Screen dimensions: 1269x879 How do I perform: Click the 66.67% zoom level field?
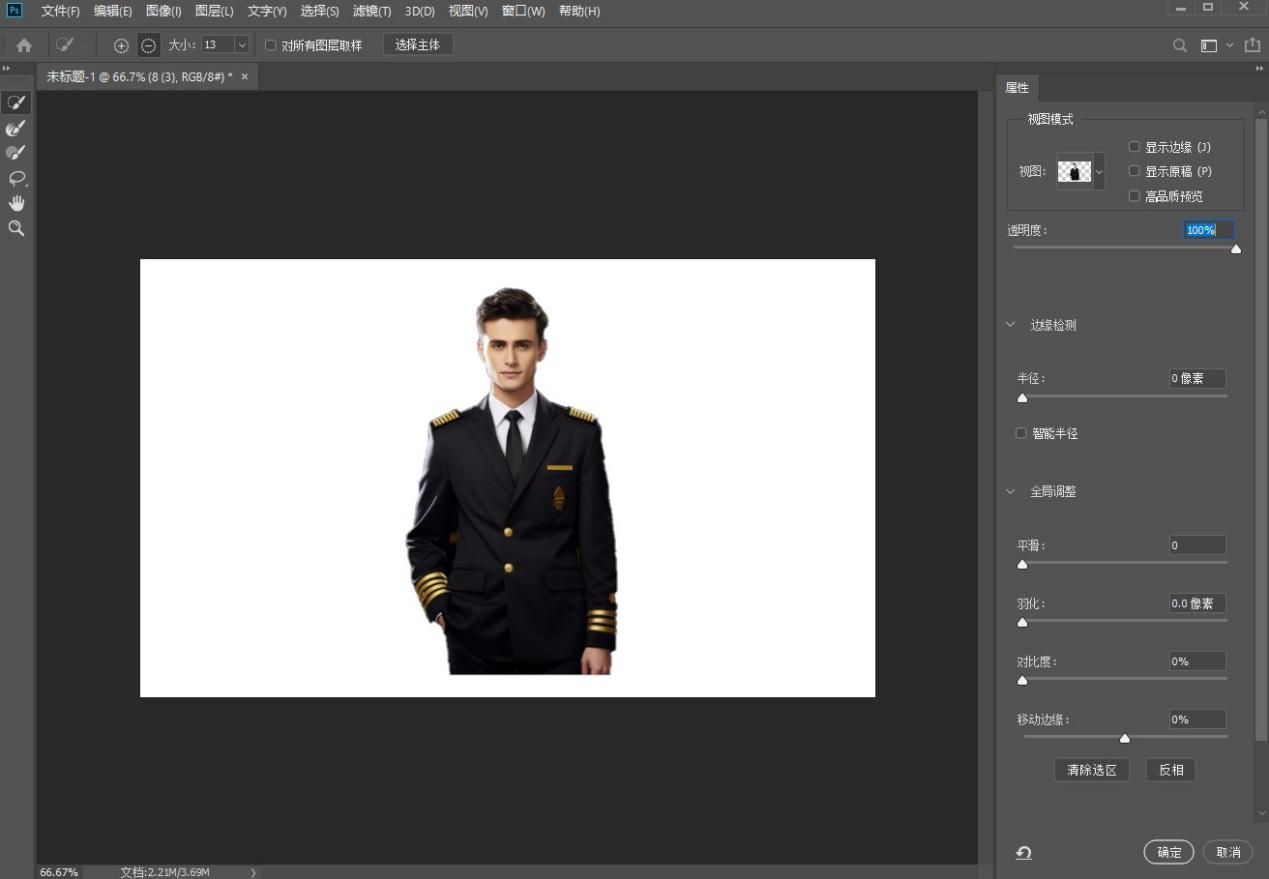60,872
